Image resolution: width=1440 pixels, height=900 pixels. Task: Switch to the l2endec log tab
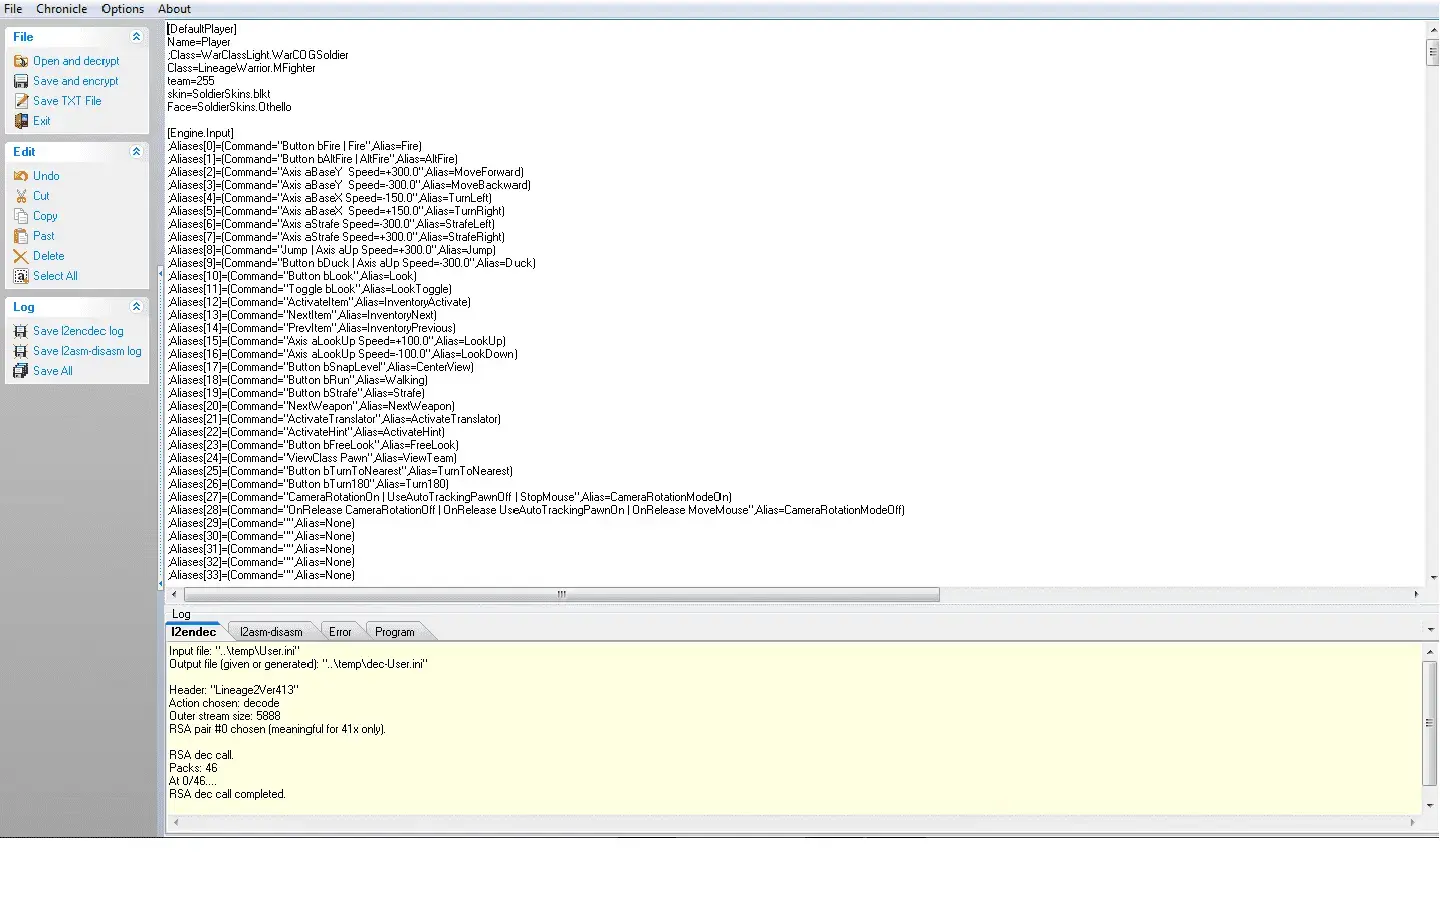point(194,632)
